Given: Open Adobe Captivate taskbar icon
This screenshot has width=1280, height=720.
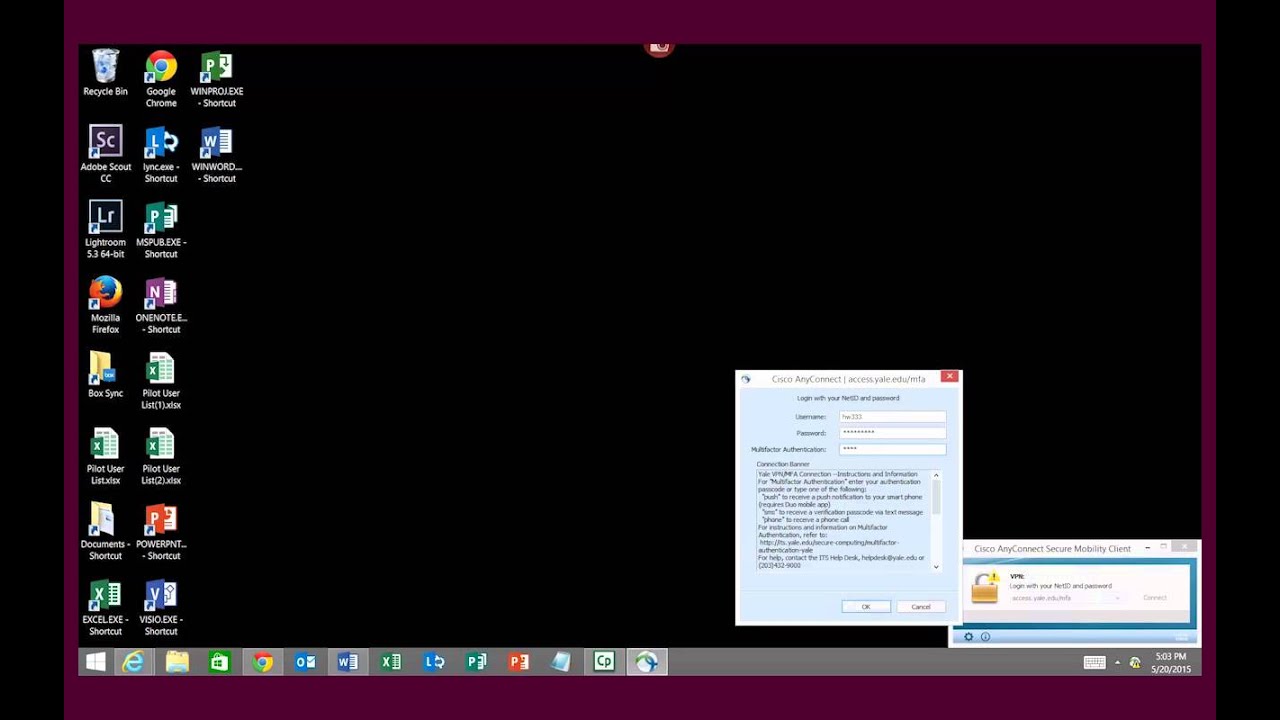Looking at the screenshot, I should pos(604,662).
